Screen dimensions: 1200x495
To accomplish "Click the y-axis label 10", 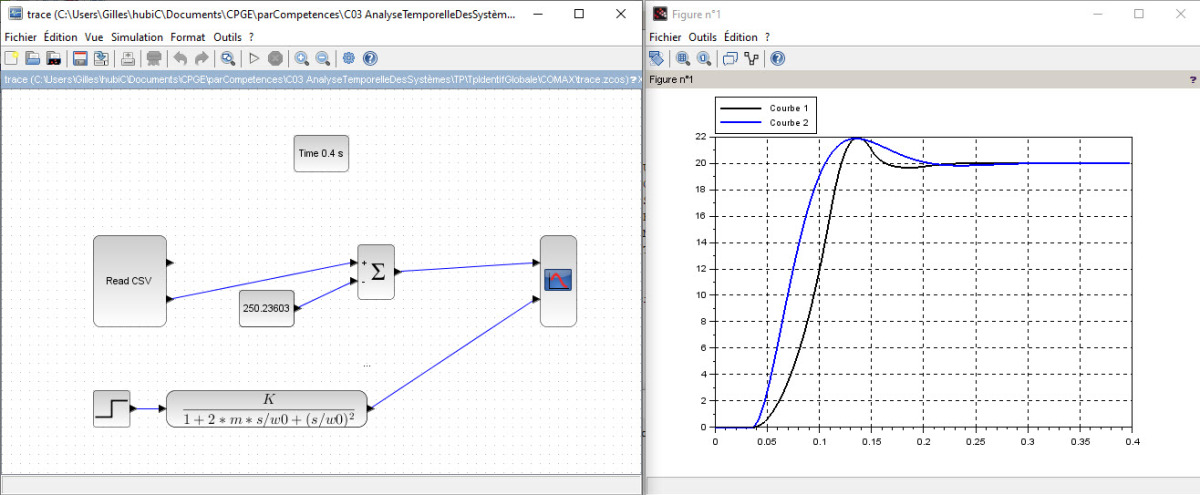I will [x=701, y=295].
